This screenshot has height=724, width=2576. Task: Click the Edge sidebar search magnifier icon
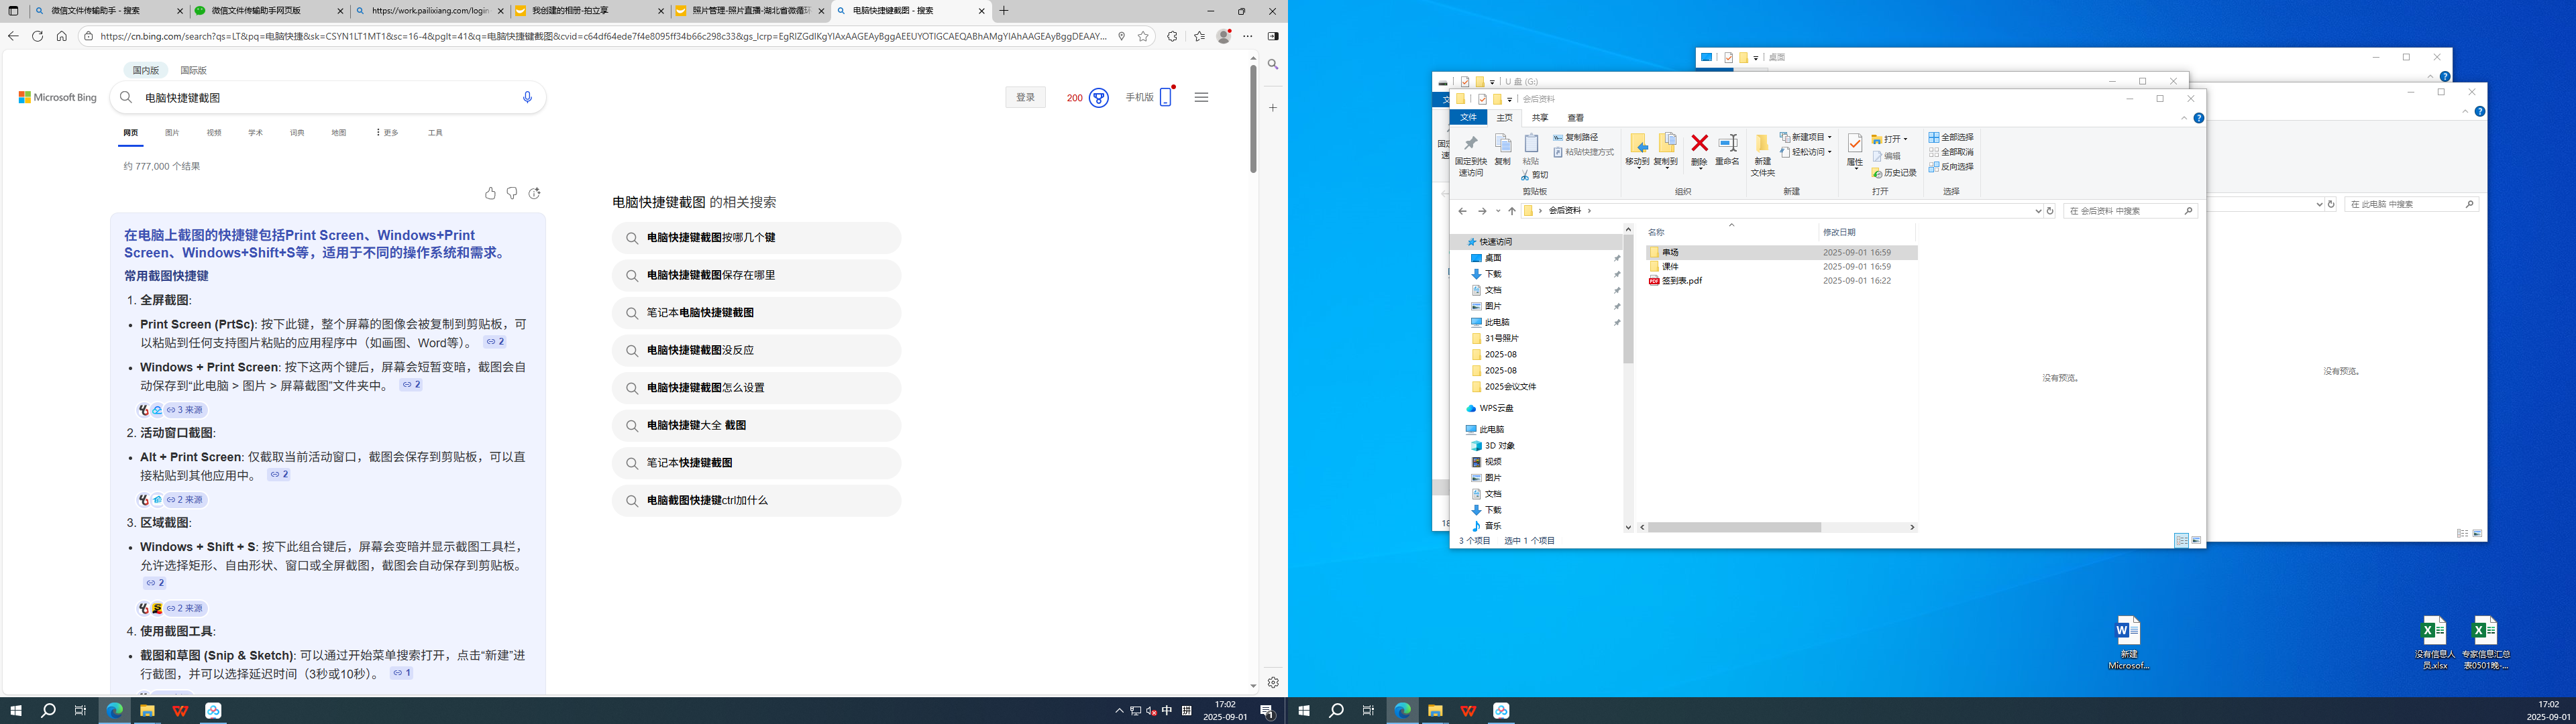point(1273,64)
